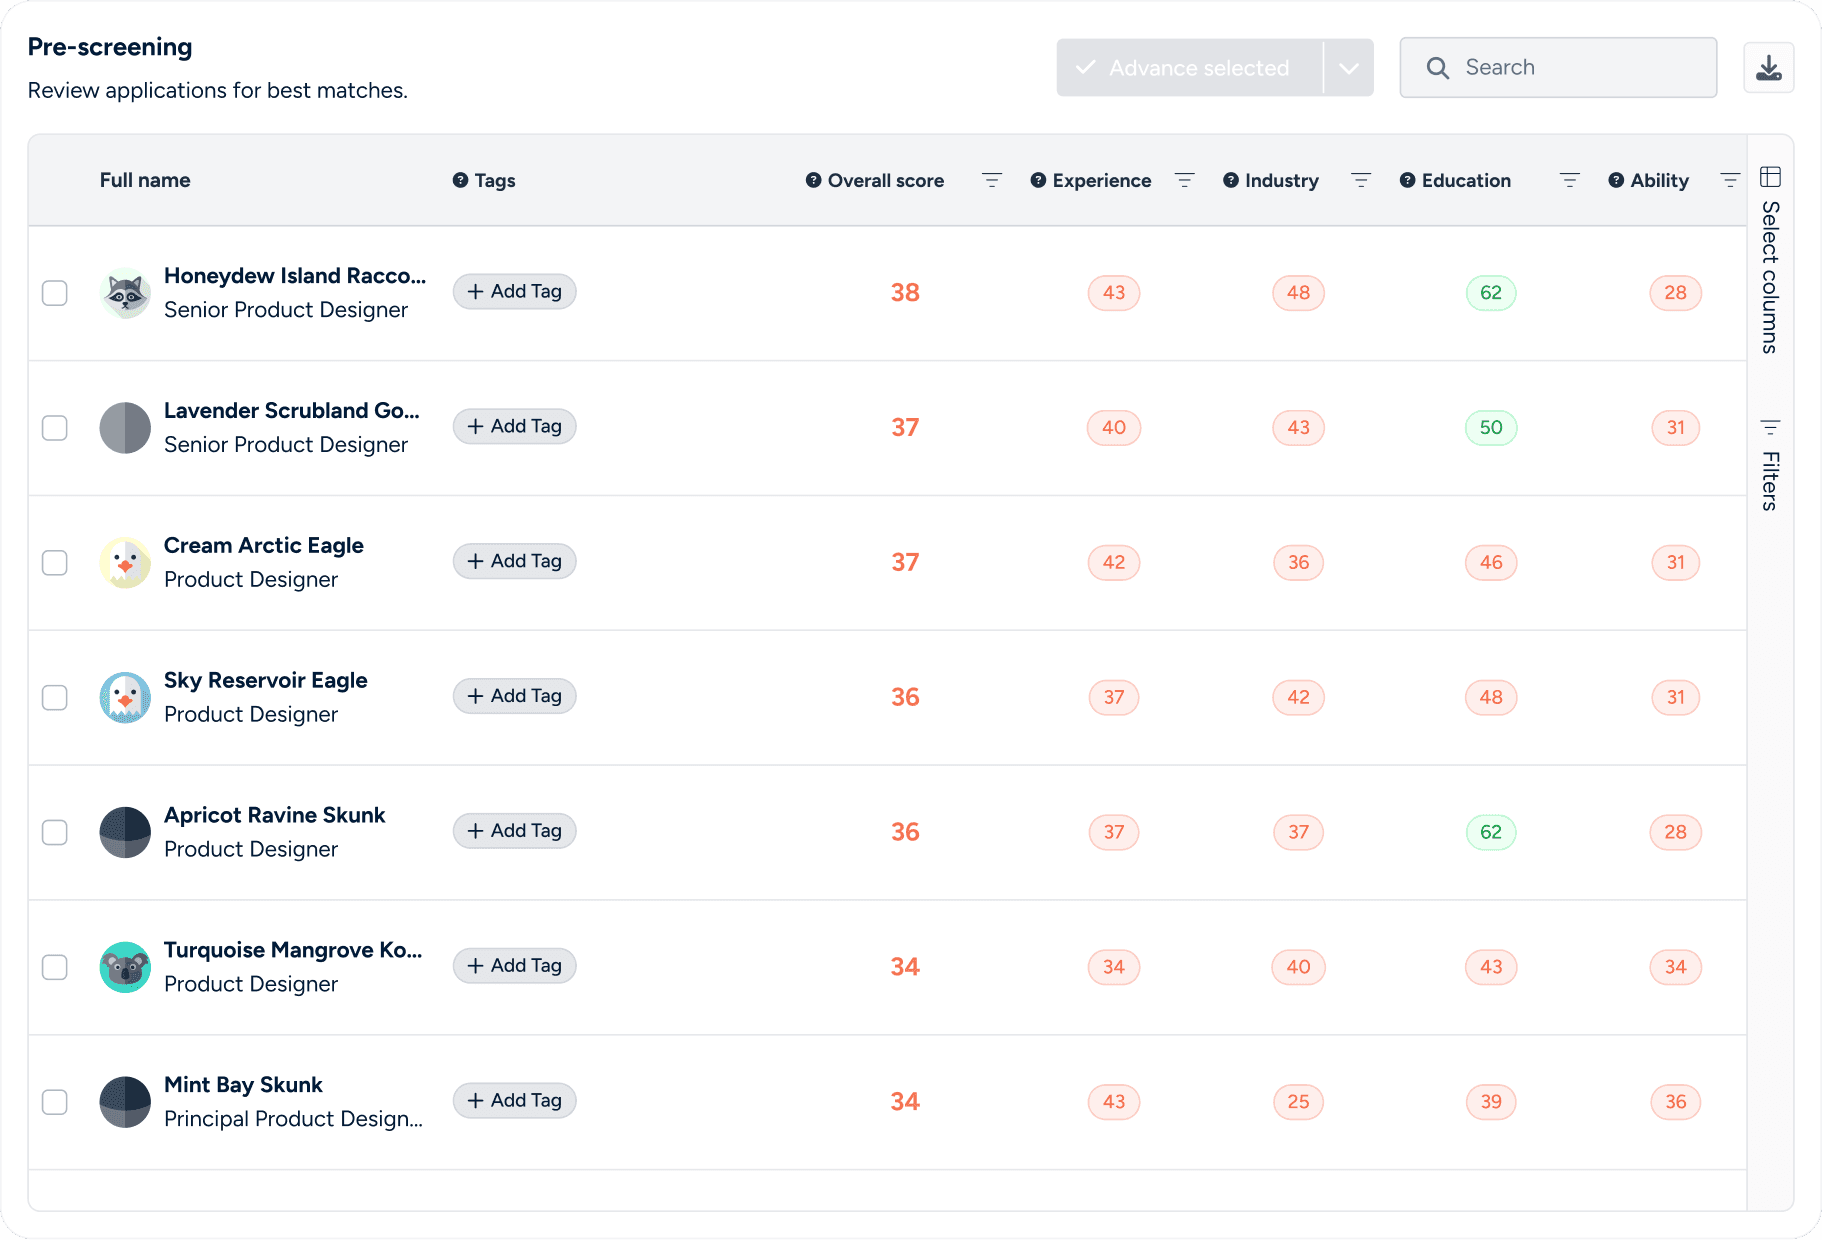Add a tag to Sky Reservoir Eagle
This screenshot has width=1822, height=1240.
pos(514,695)
